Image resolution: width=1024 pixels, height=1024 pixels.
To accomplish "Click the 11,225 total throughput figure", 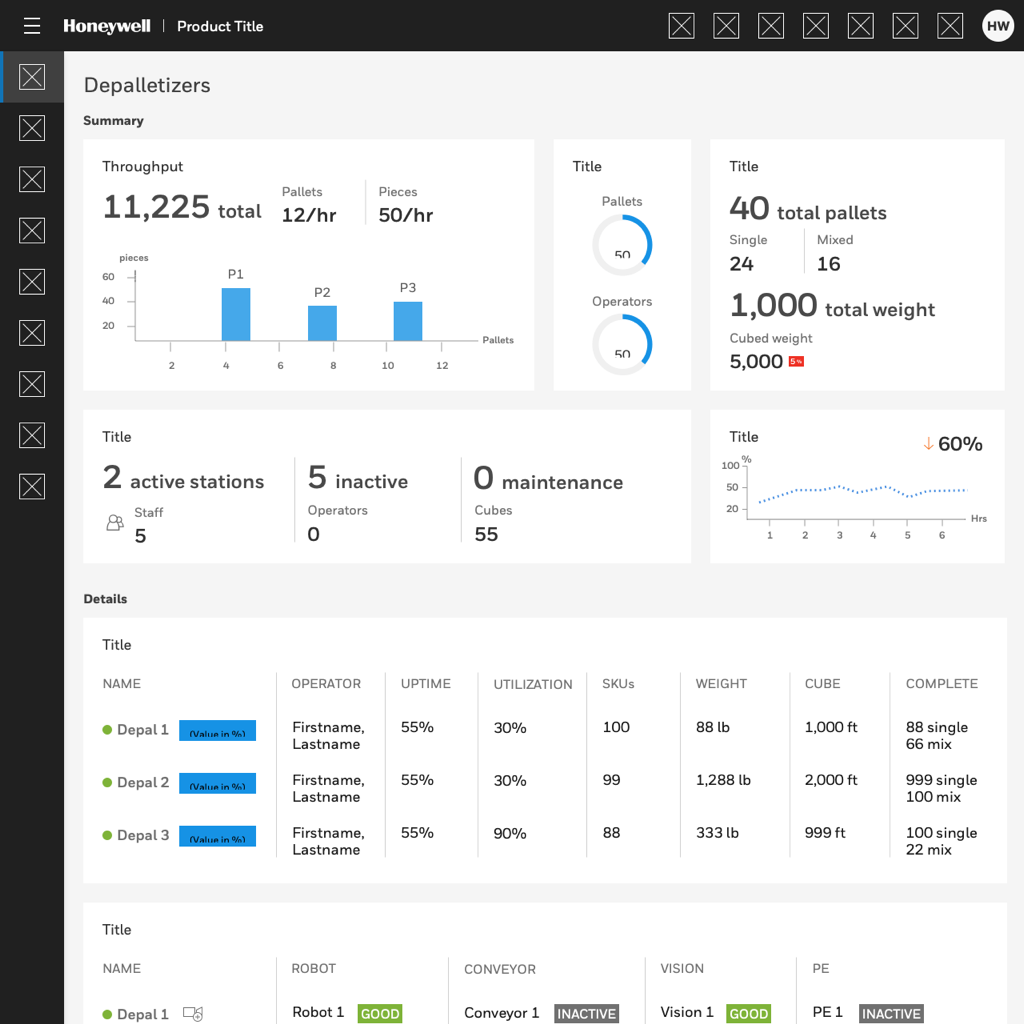I will 182,207.
